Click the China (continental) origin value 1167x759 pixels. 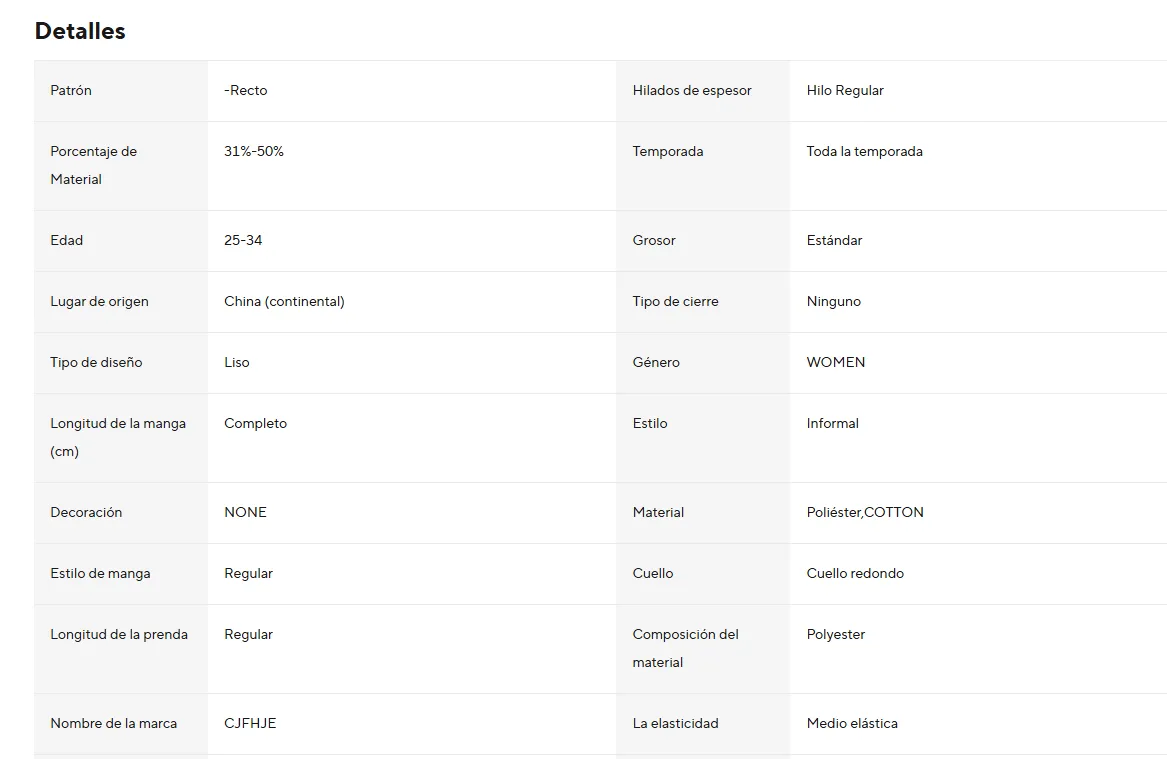tap(284, 301)
